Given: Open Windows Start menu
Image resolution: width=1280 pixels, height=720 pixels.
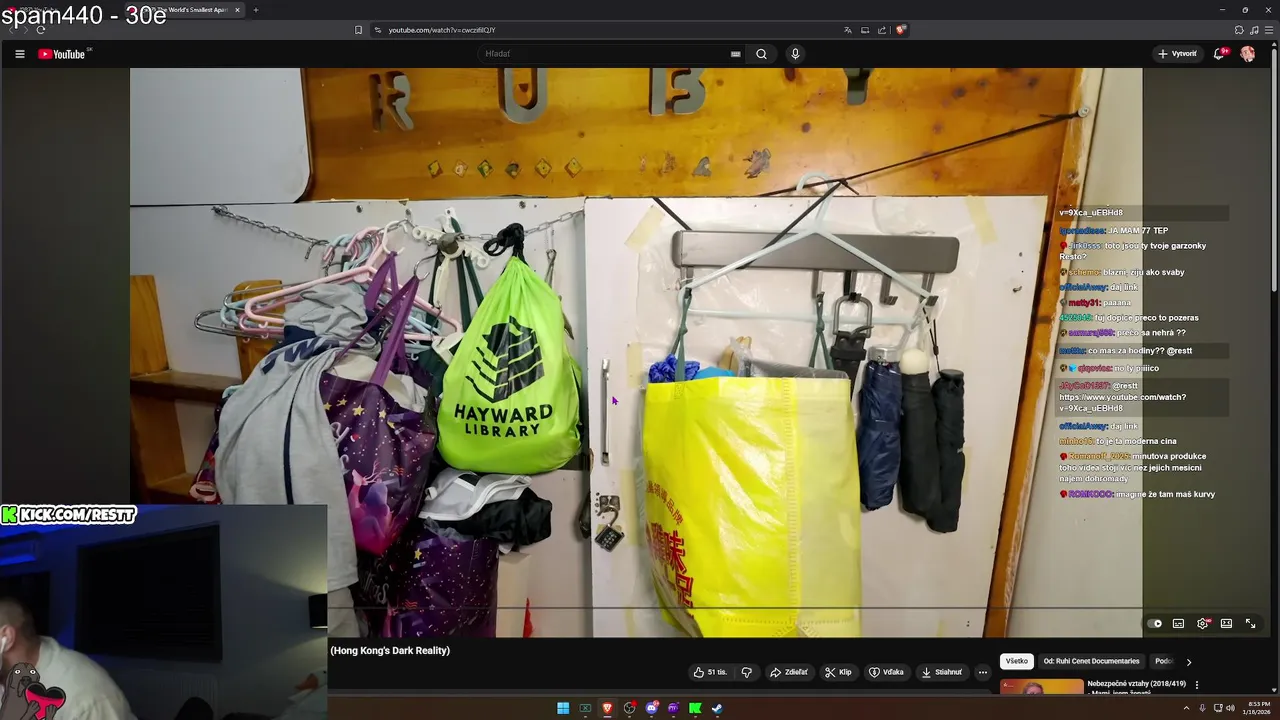Looking at the screenshot, I should [x=563, y=708].
